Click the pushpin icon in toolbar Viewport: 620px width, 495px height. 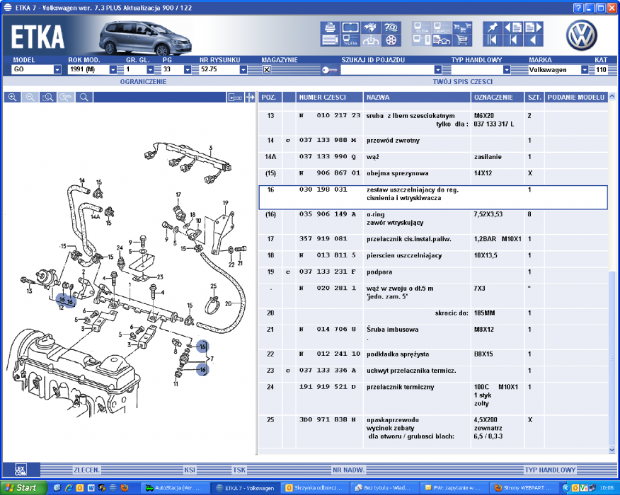(491, 27)
